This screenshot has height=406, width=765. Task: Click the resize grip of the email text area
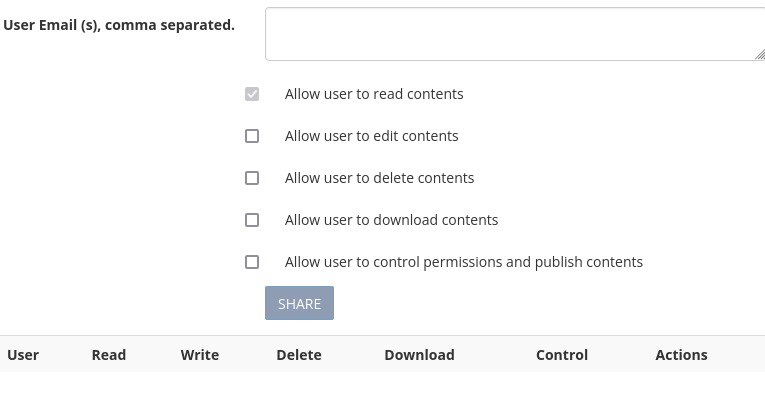click(x=760, y=55)
